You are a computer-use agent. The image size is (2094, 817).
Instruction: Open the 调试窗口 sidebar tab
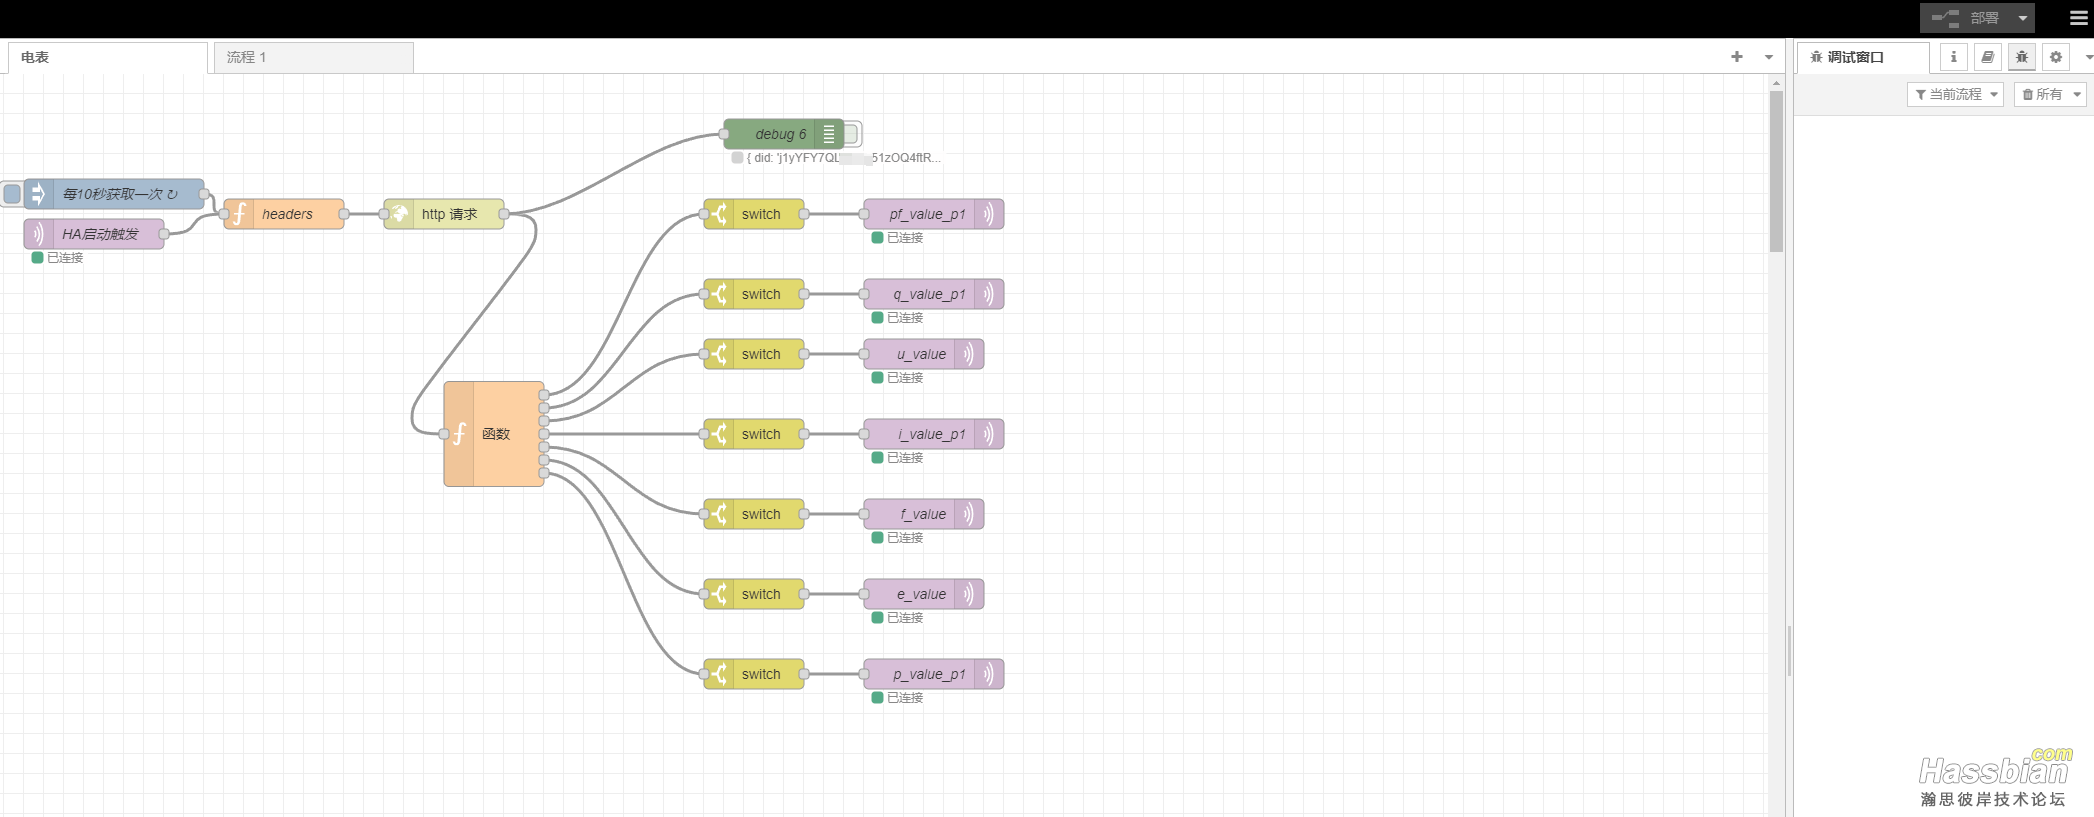(1863, 57)
